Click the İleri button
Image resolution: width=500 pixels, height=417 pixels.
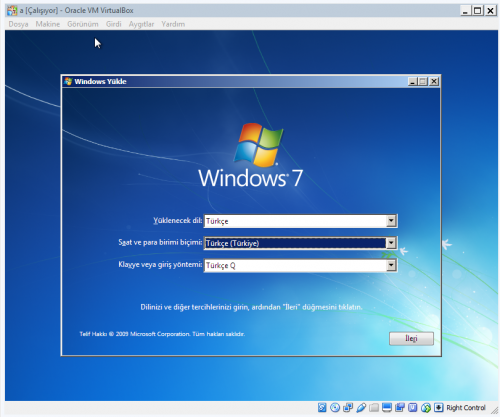(411, 338)
